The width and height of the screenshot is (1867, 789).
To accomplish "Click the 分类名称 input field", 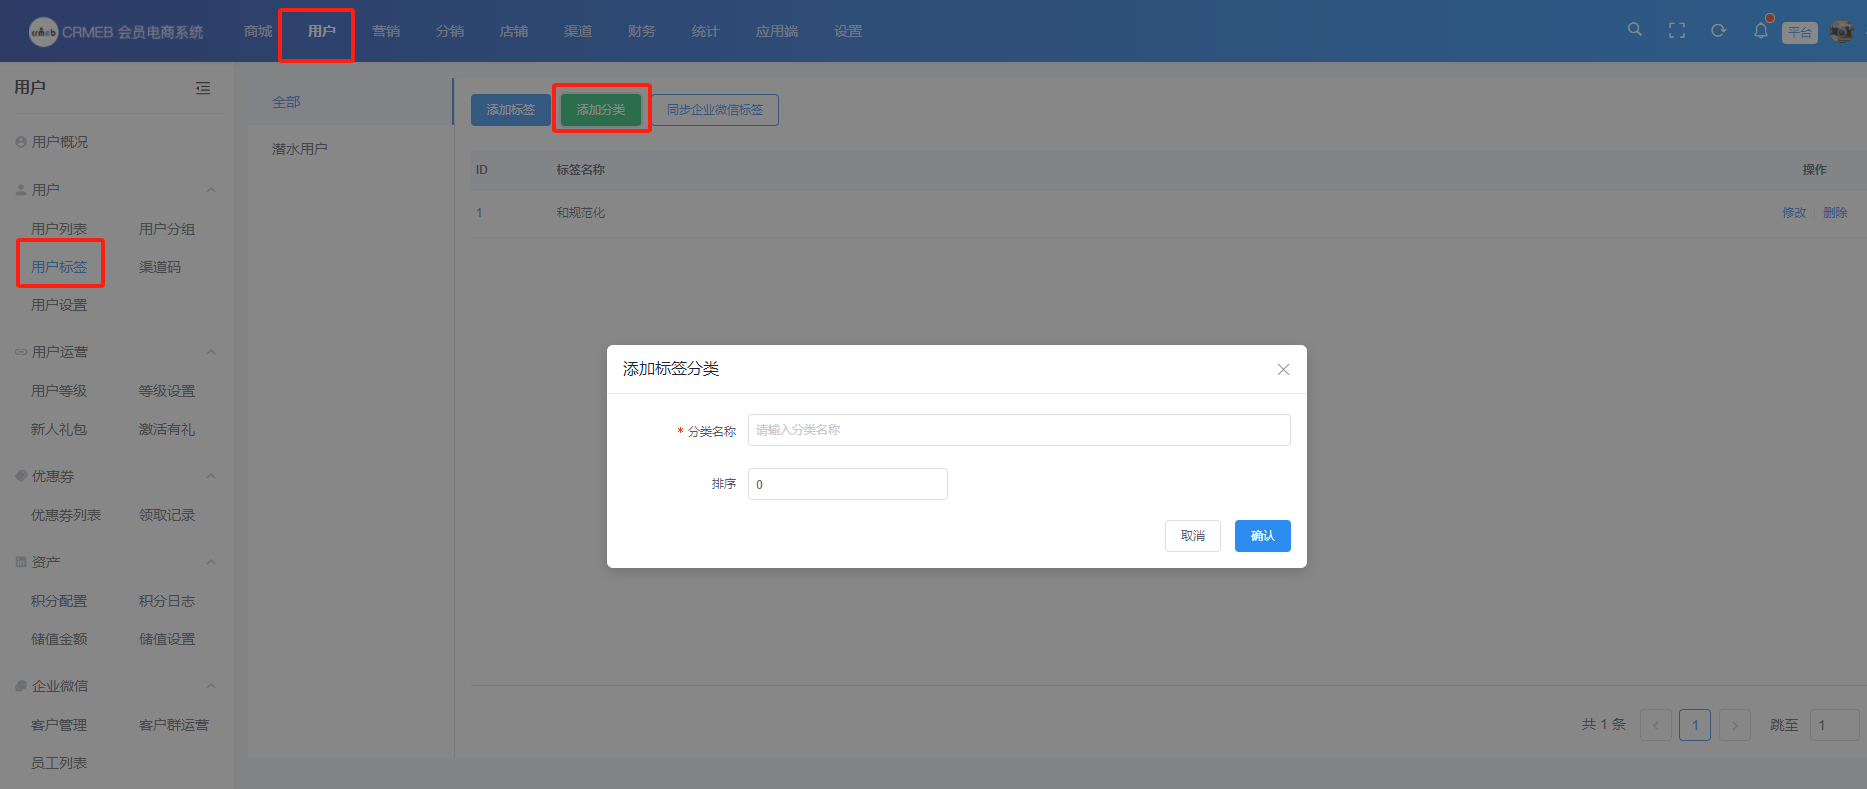I will point(1018,430).
